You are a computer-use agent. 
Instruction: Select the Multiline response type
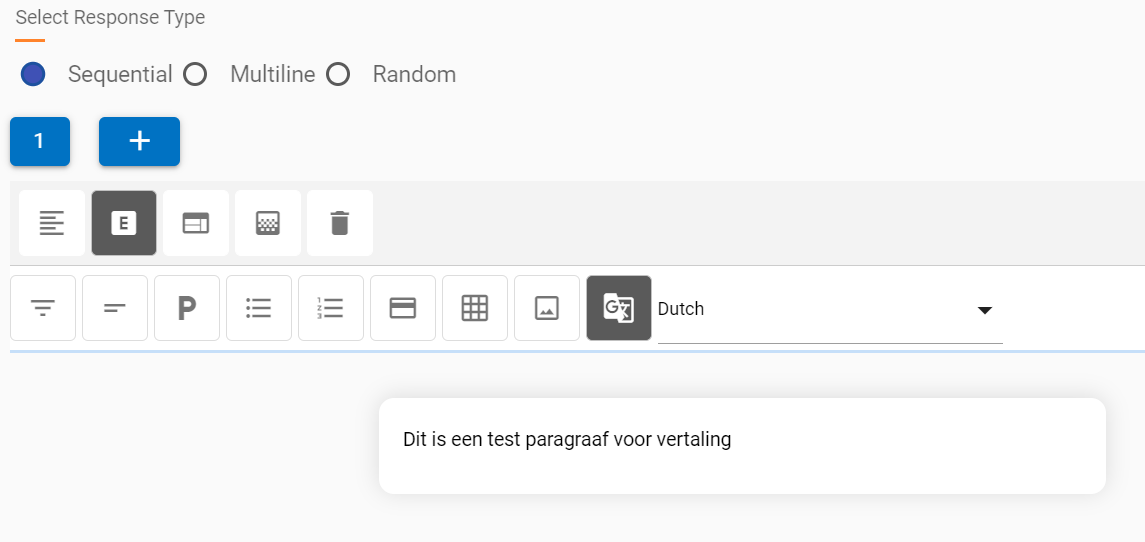196,74
